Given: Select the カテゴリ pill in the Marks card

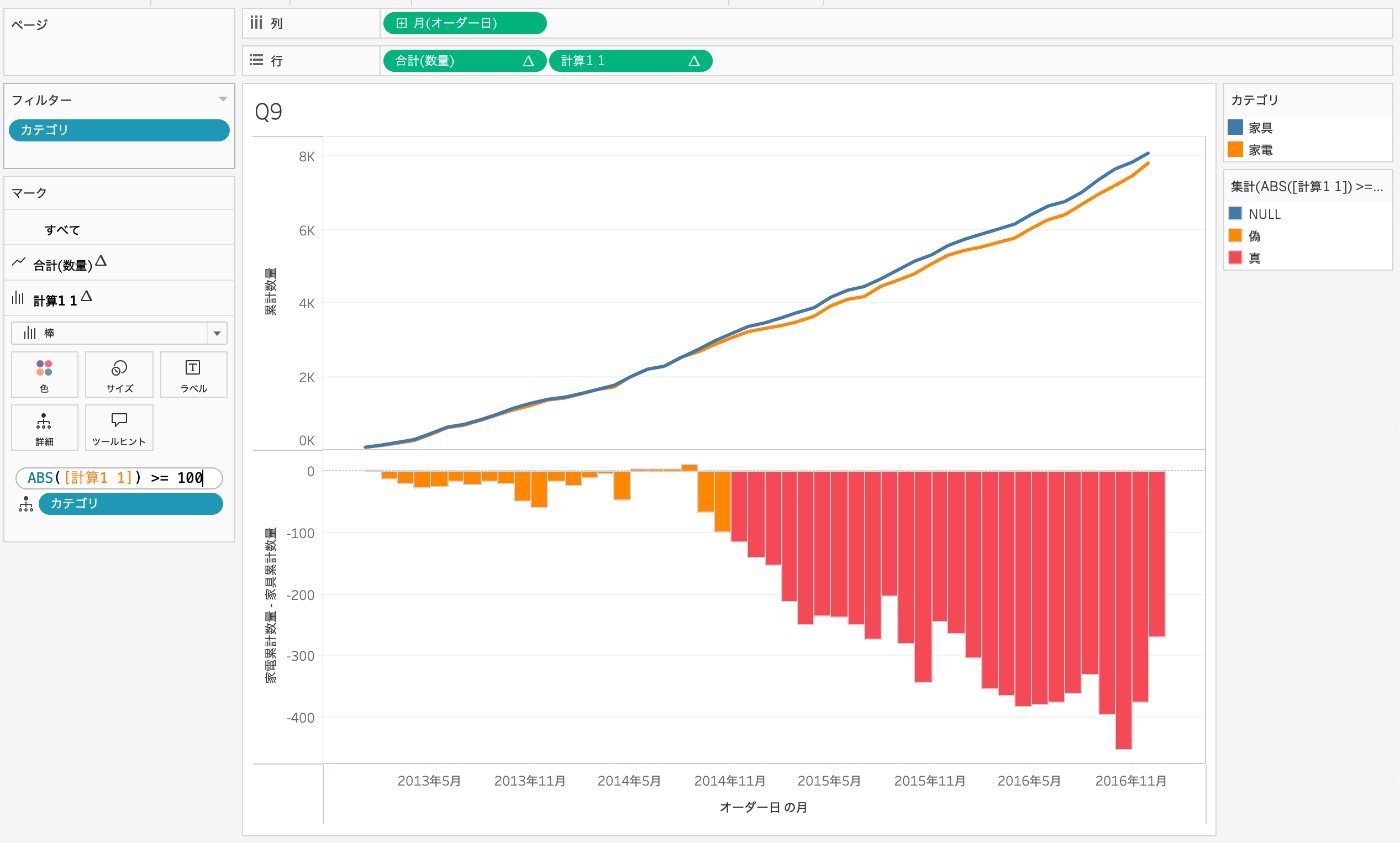Looking at the screenshot, I should click(130, 504).
